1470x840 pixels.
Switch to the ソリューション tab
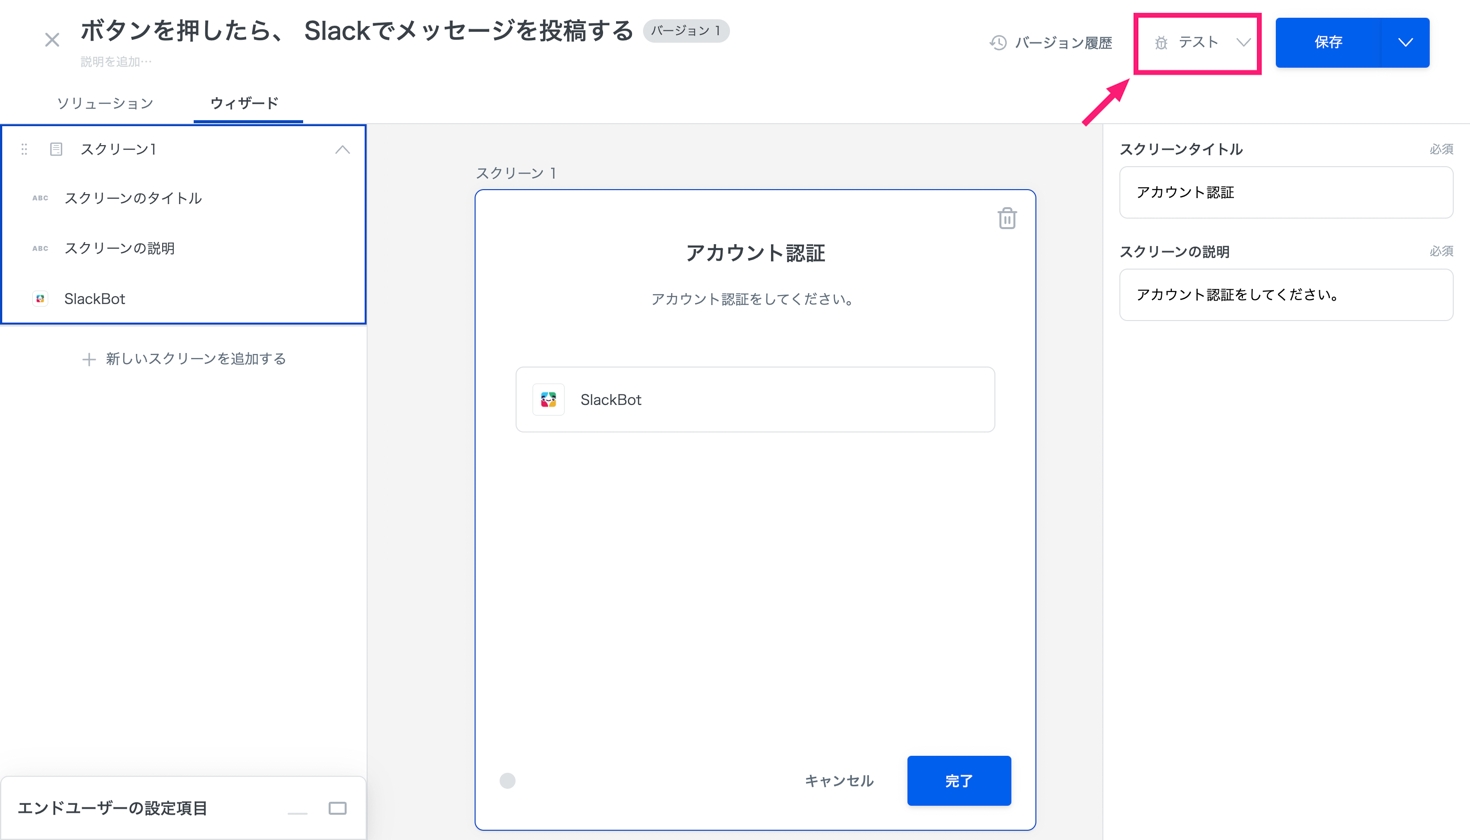(105, 103)
